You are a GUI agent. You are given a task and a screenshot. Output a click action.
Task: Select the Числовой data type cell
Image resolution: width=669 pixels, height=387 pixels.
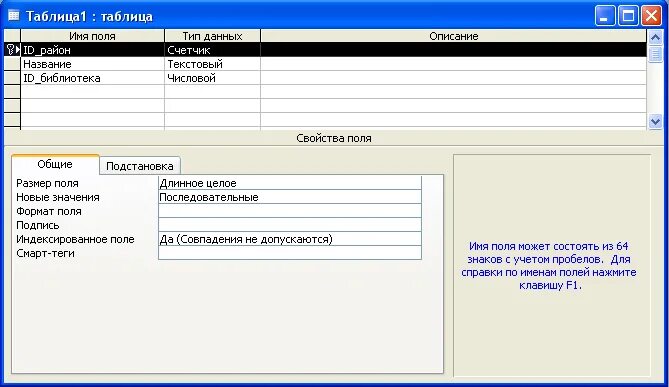212,78
